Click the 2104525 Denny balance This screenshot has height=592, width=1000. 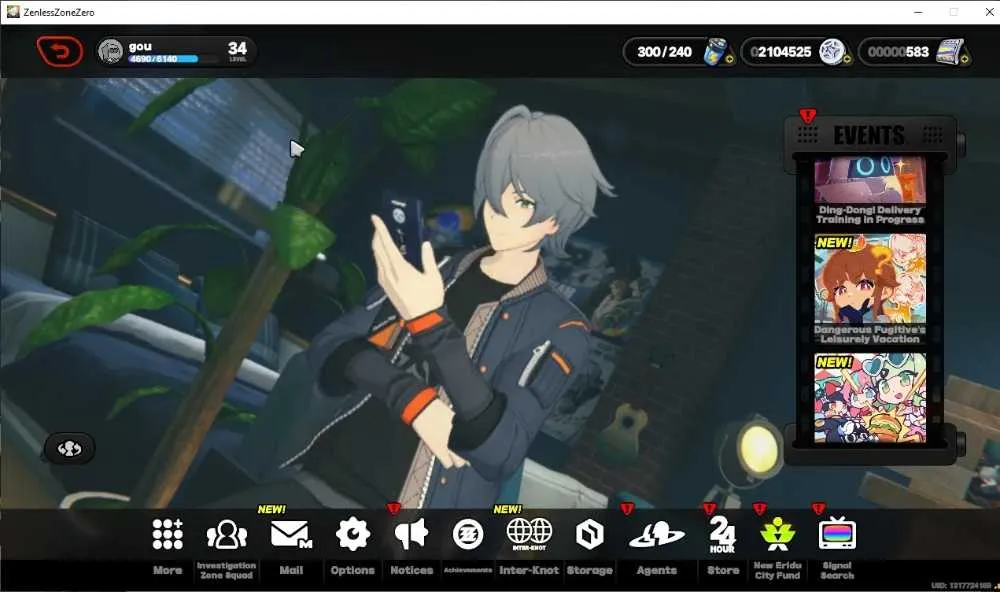pos(781,52)
